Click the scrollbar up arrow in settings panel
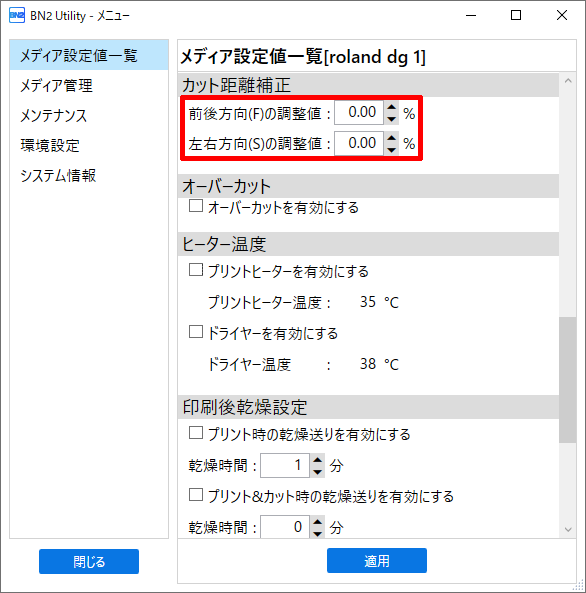Viewport: 586px width, 593px height. [x=568, y=81]
